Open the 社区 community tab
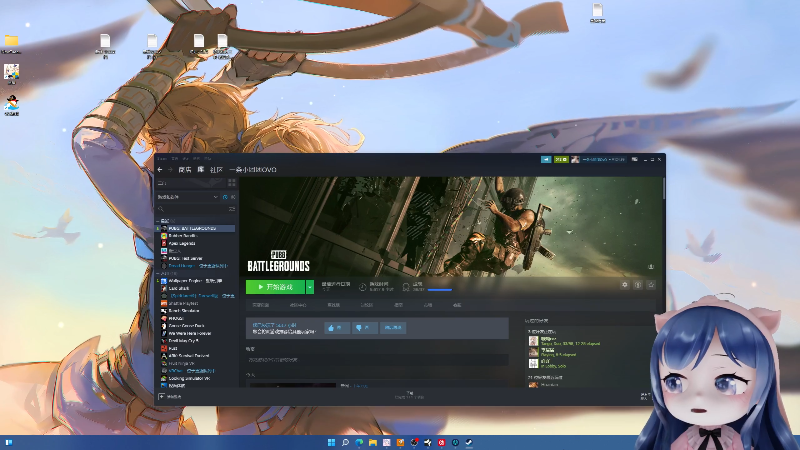The height and width of the screenshot is (450, 800). tap(216, 169)
